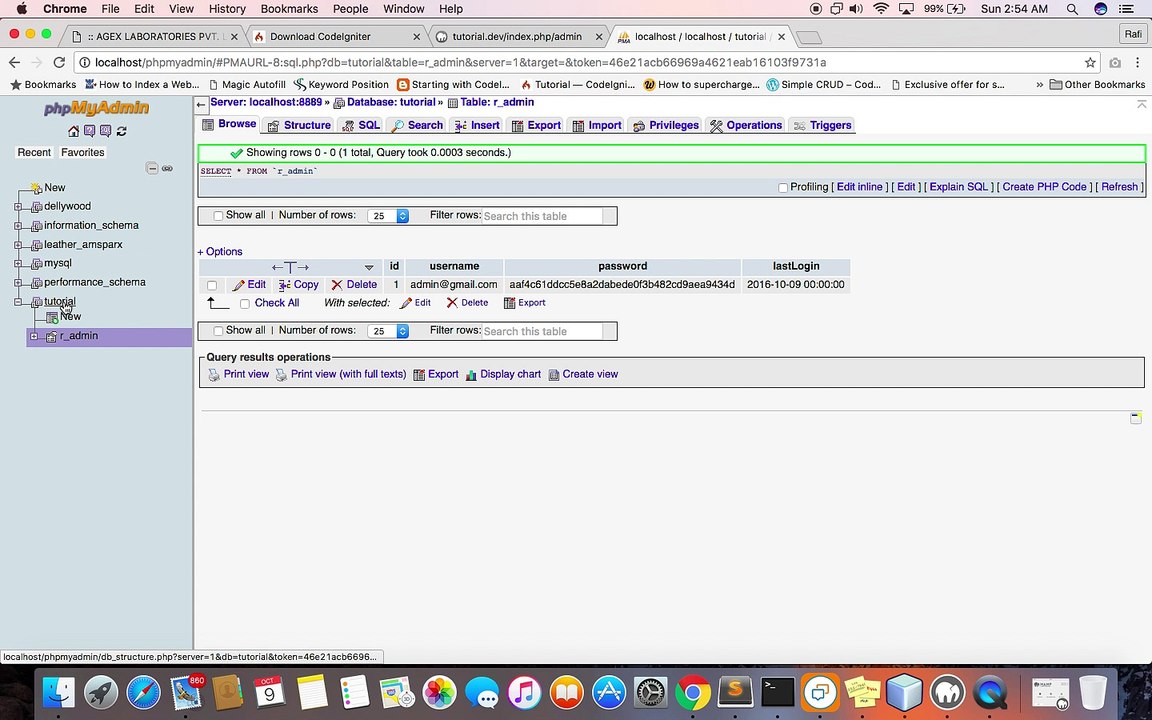Click the query results Export icon
Screen dimensions: 1152x720
419,375
